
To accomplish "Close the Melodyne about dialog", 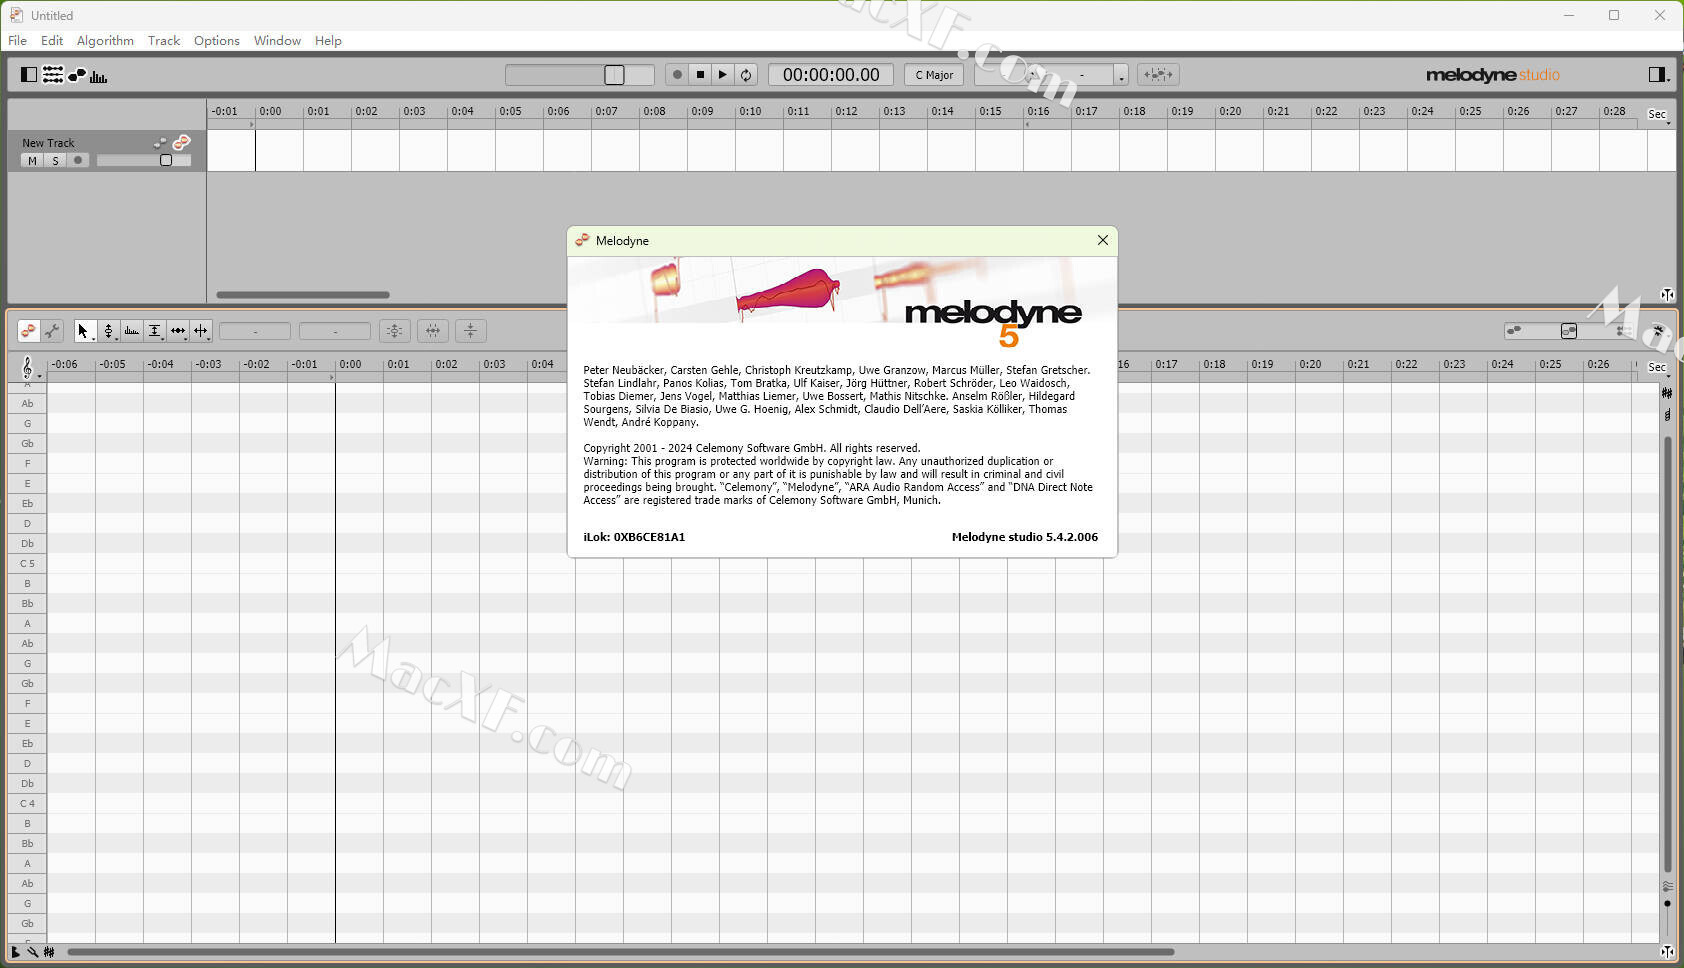I will pos(1102,241).
